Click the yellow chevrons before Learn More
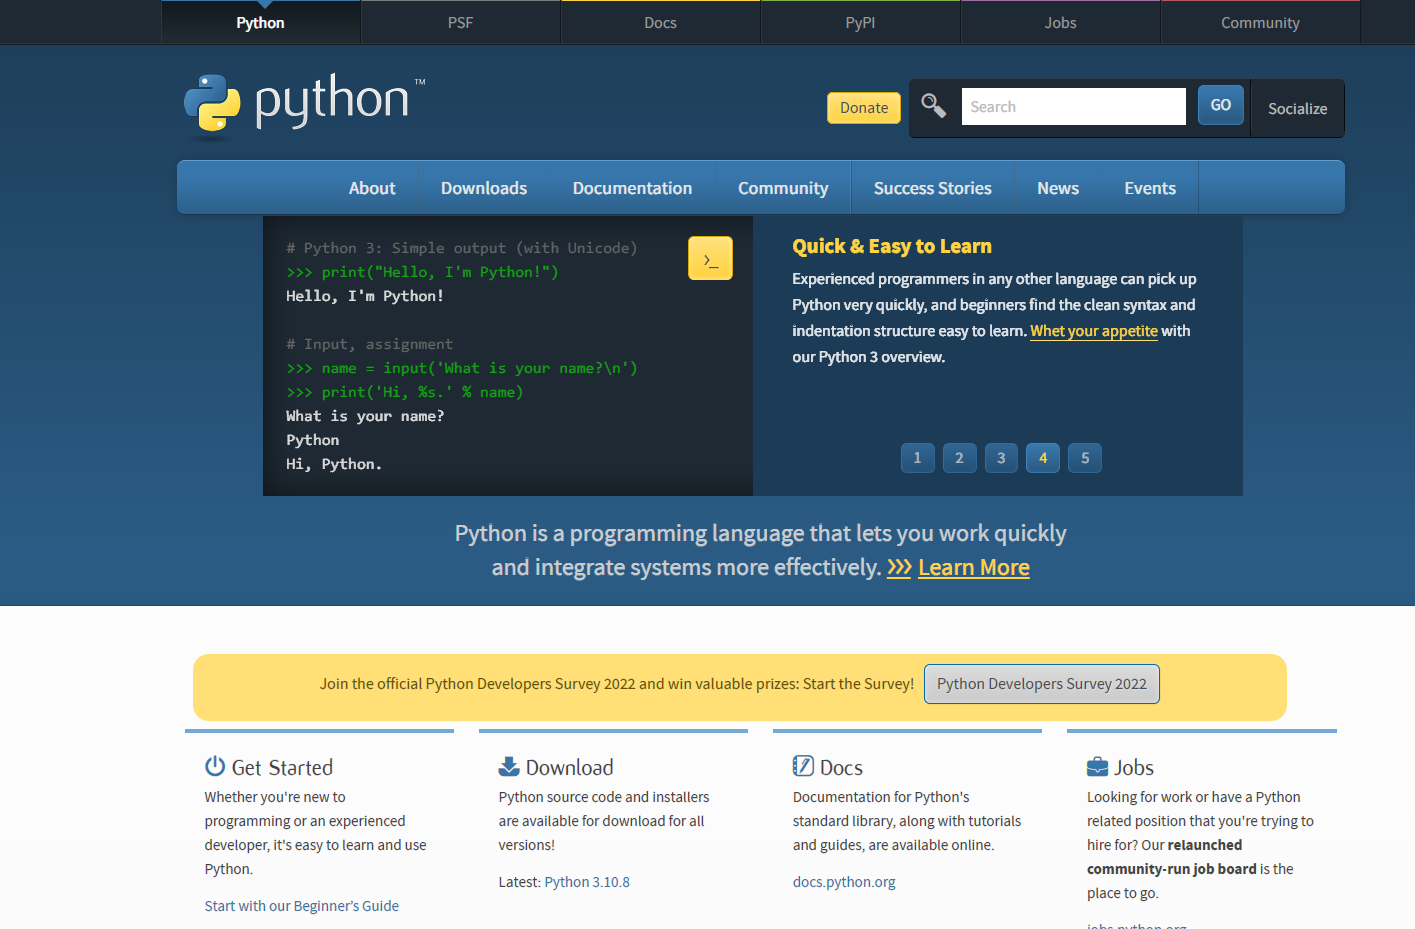Screen dimensions: 1415x929 (x=898, y=567)
